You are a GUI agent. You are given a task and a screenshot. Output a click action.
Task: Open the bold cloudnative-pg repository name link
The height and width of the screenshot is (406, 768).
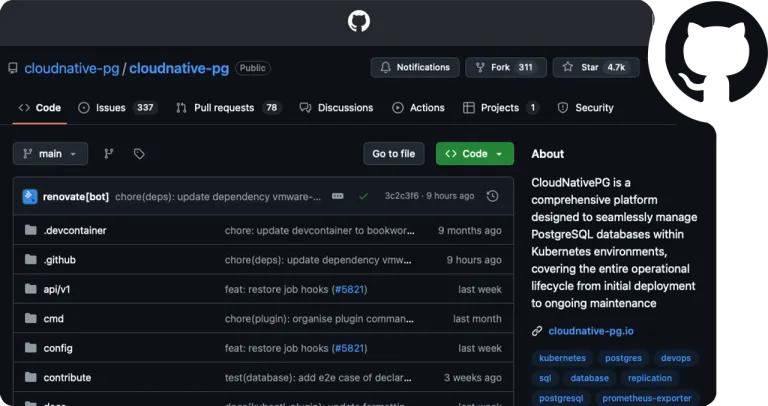pos(179,68)
